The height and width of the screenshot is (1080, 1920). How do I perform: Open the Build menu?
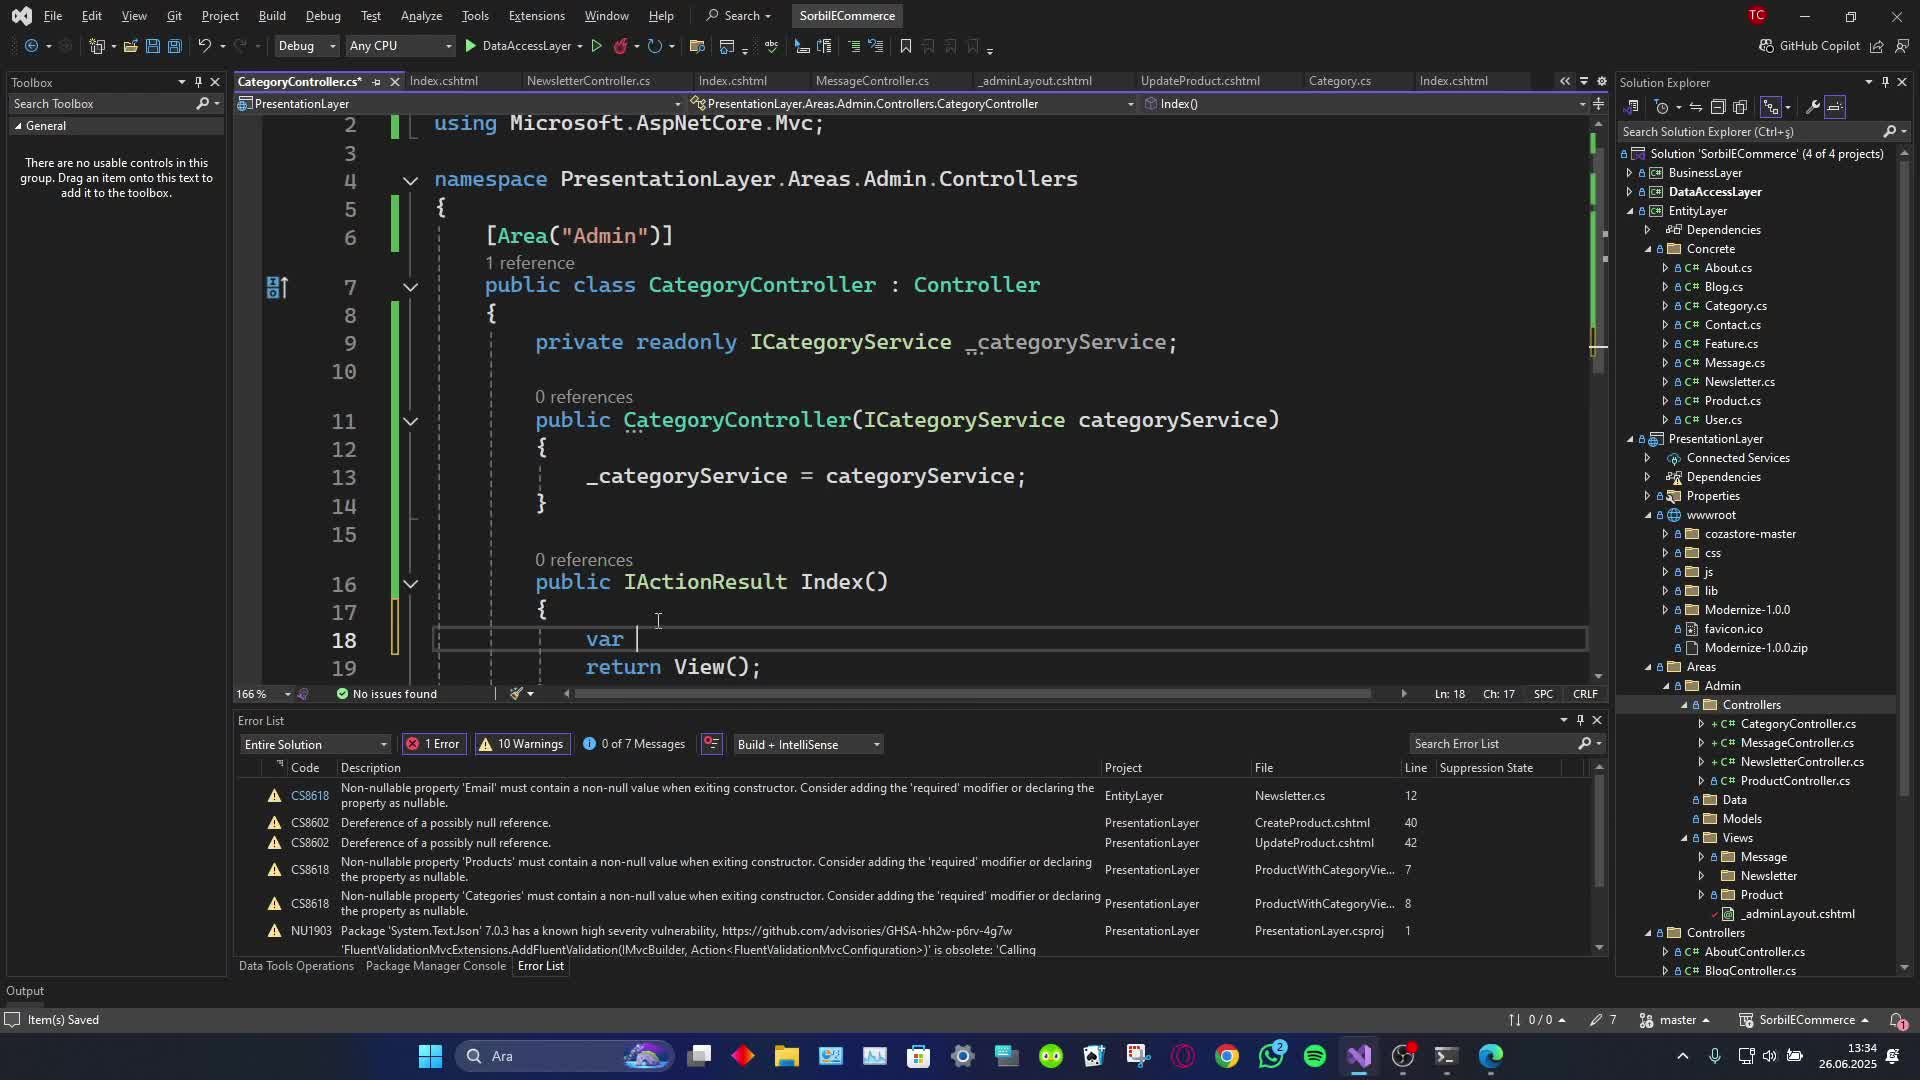[x=272, y=16]
